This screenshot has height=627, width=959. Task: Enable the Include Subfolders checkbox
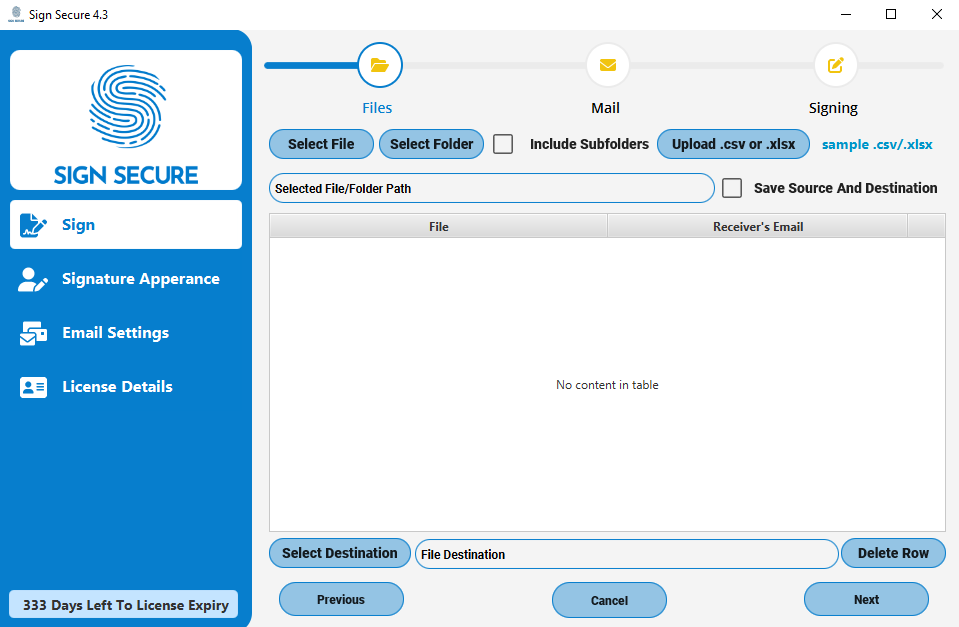[503, 144]
